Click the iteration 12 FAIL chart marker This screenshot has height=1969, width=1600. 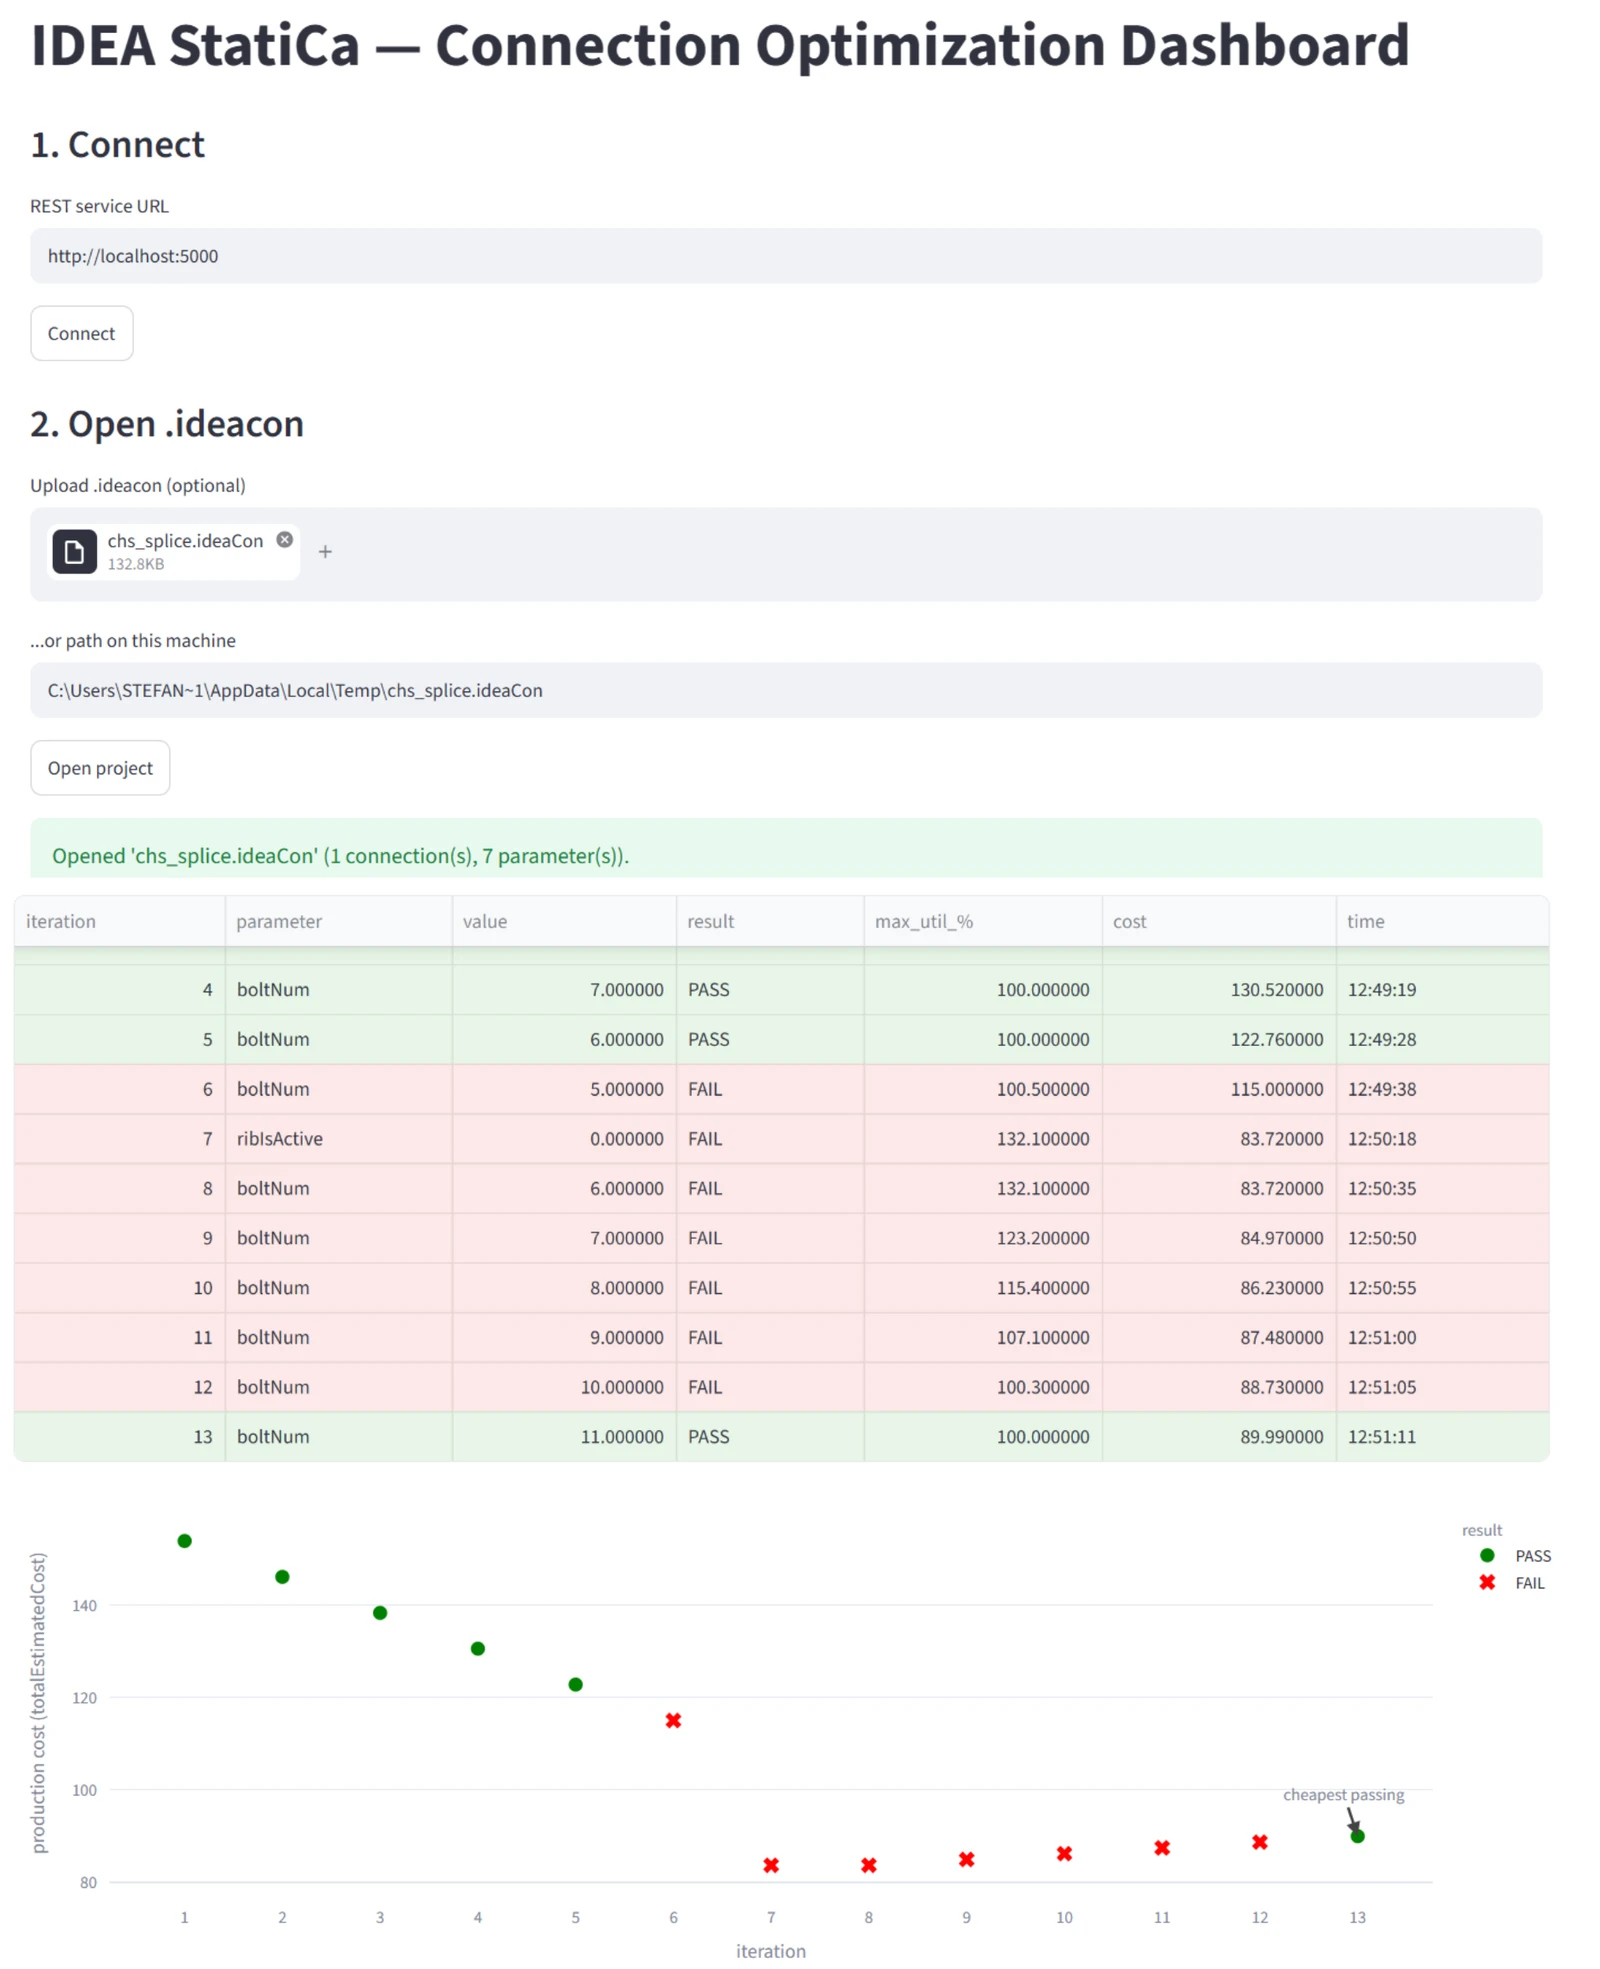tap(1260, 1842)
